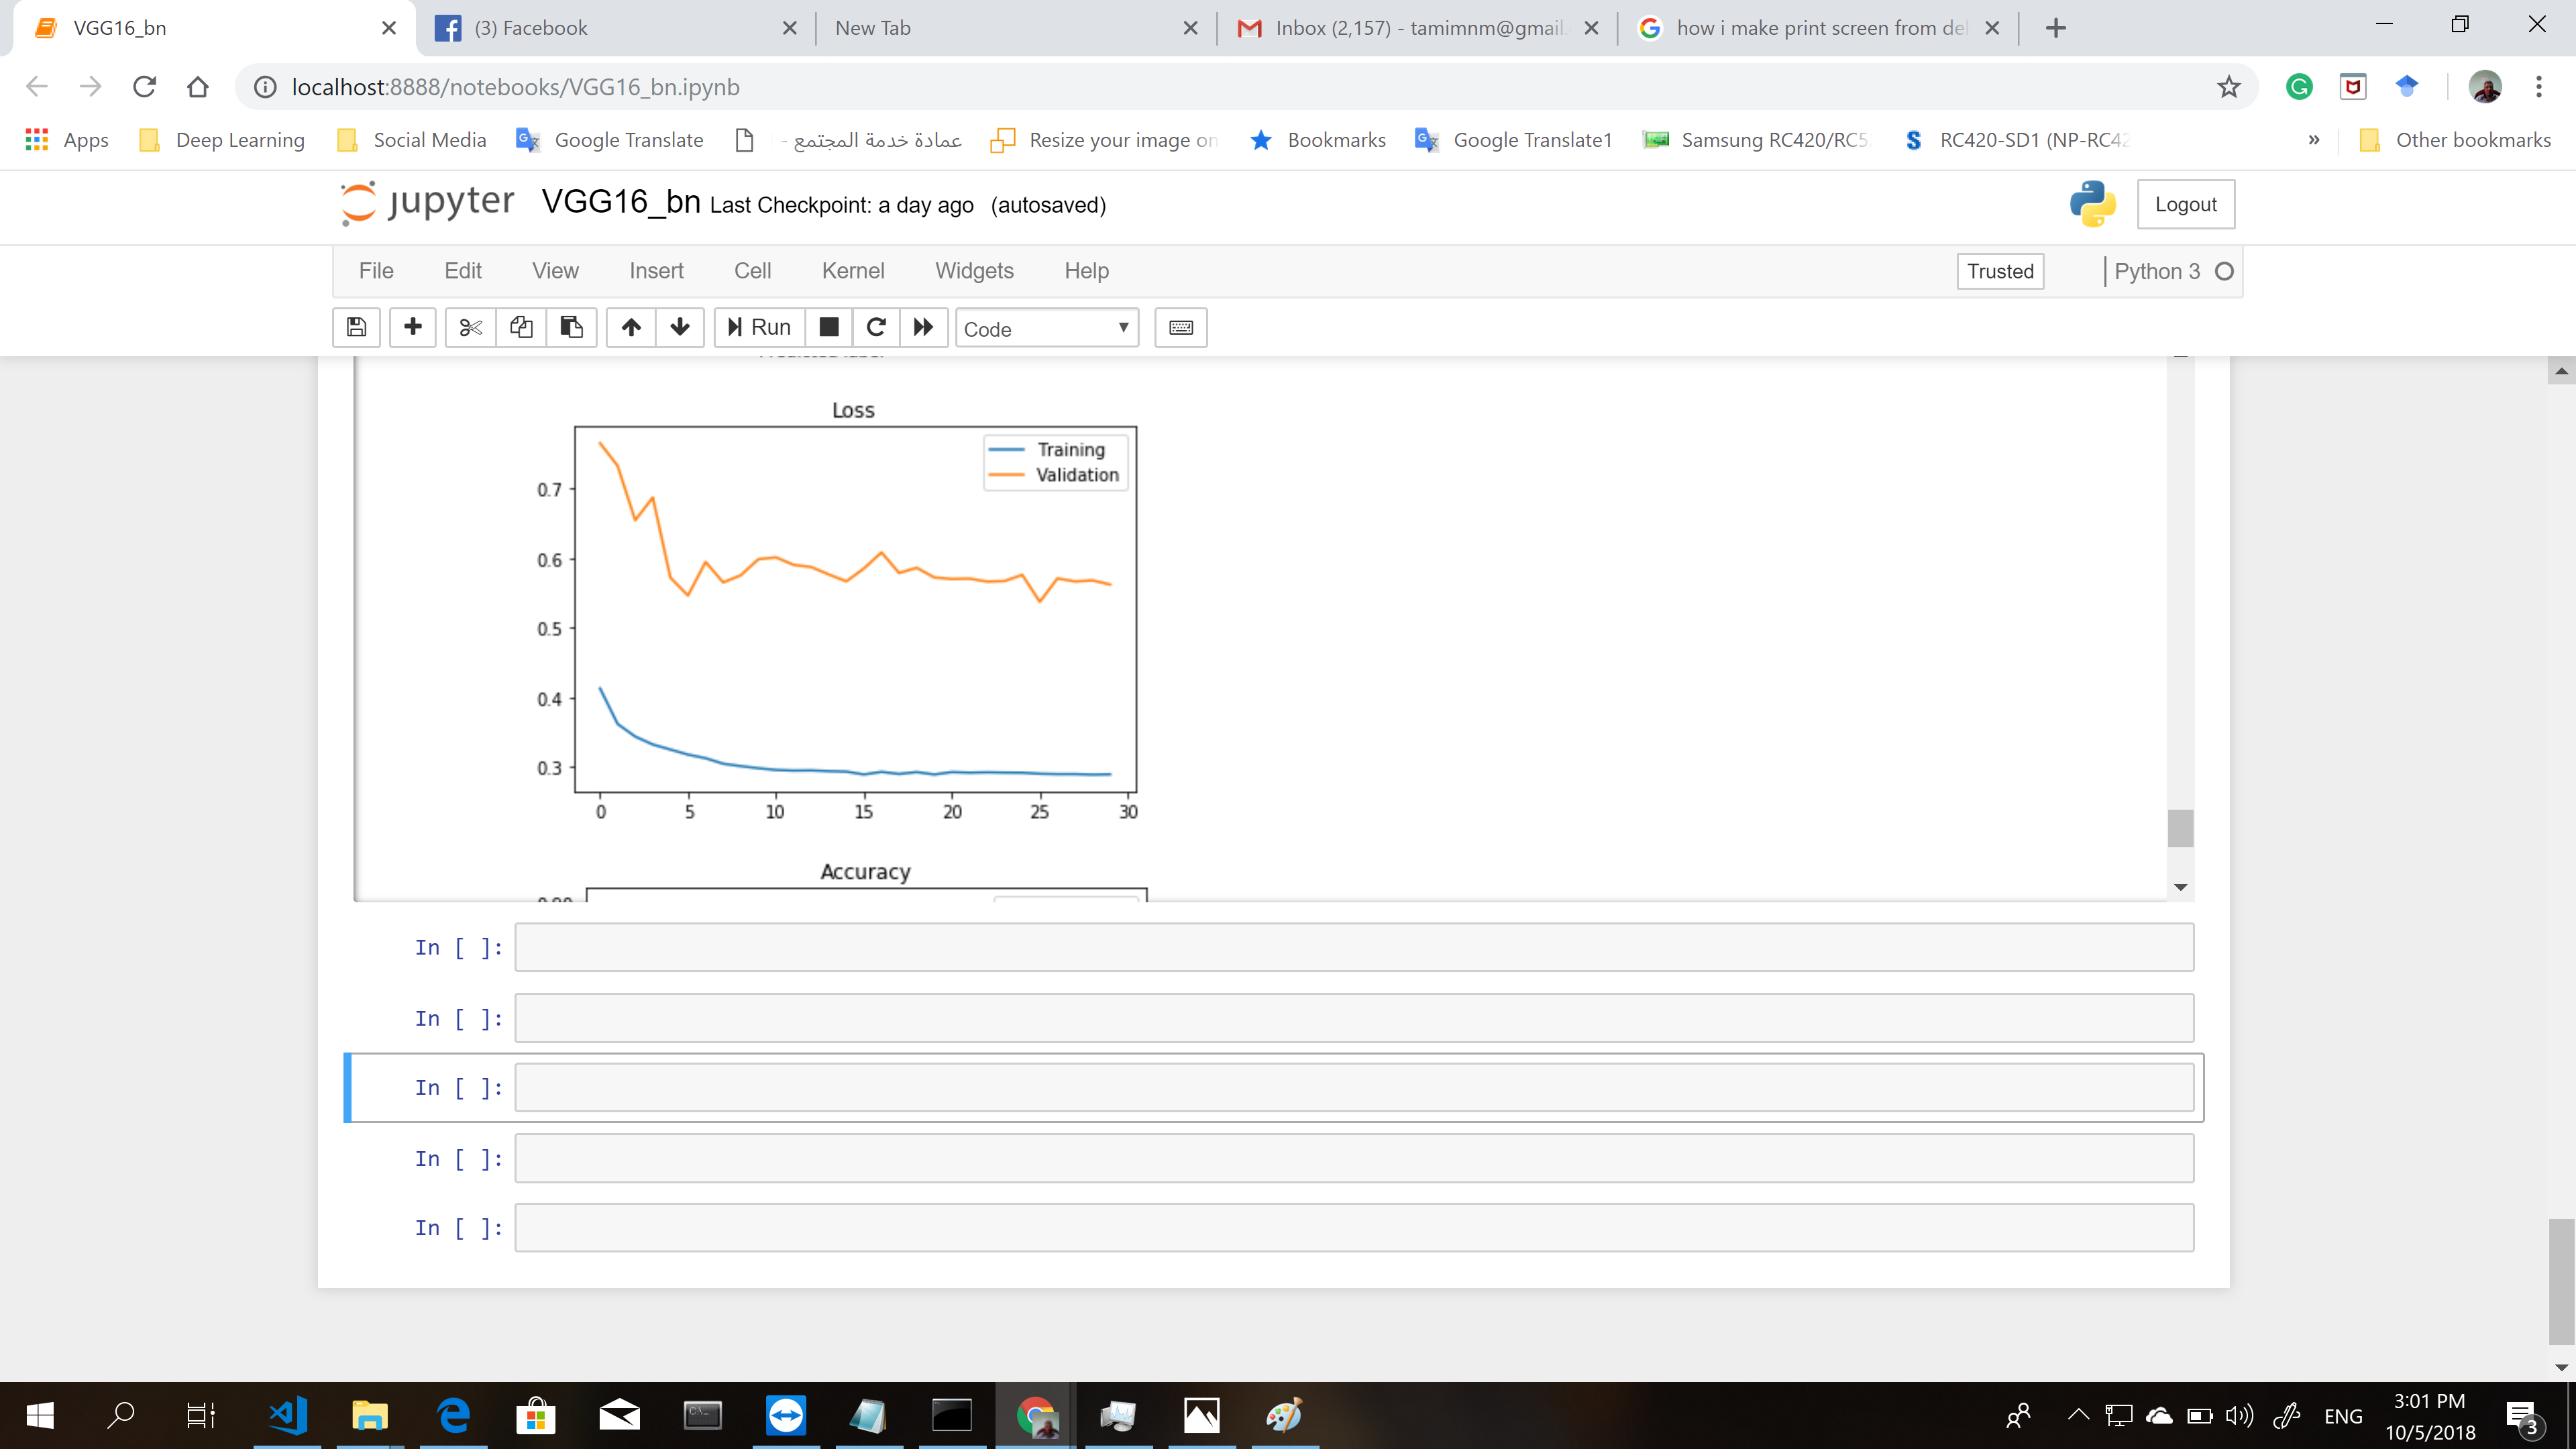The image size is (2576, 1449).
Task: Click the save and checkpoint icon
Action: click(357, 327)
